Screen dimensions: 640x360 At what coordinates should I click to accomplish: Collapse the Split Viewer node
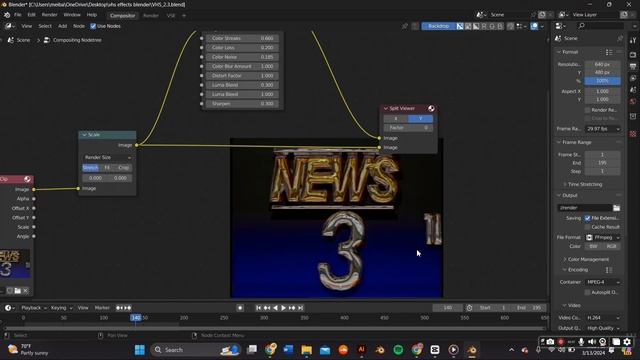pyautogui.click(x=386, y=109)
